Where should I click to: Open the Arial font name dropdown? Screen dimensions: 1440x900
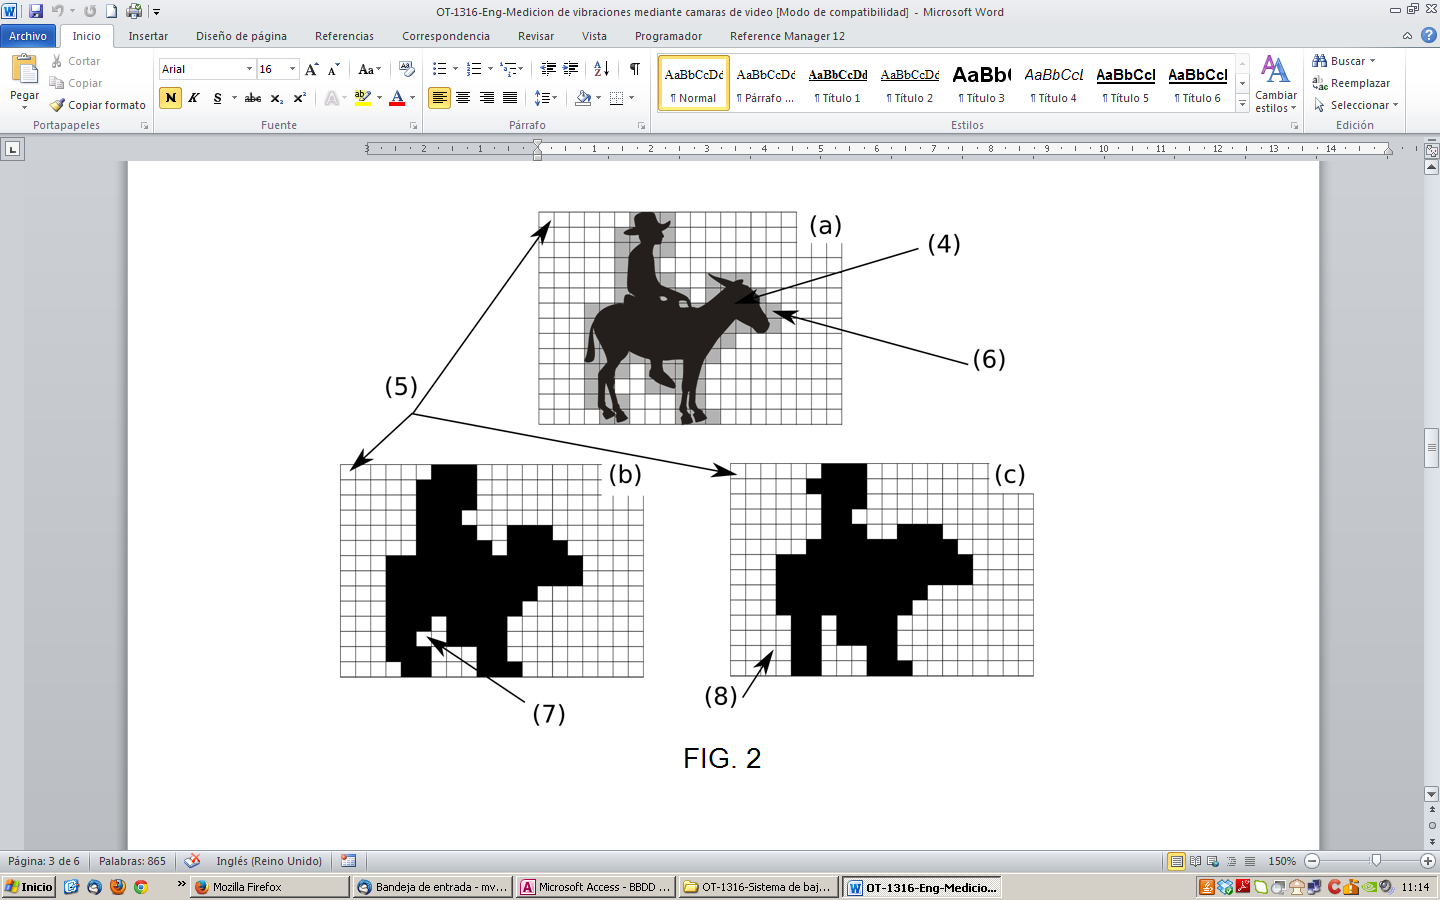(249, 69)
